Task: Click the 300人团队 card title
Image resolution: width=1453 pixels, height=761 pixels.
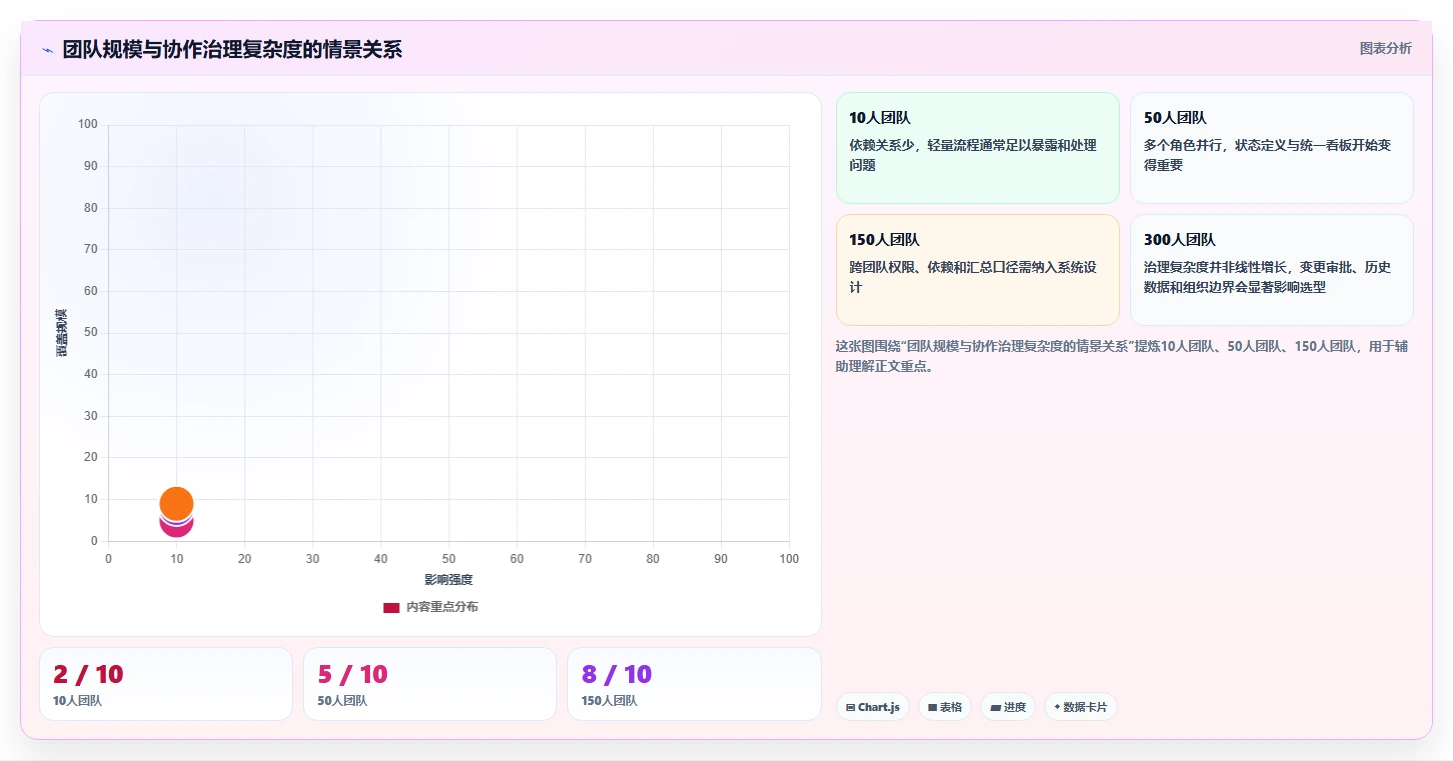Action: pyautogui.click(x=1179, y=240)
